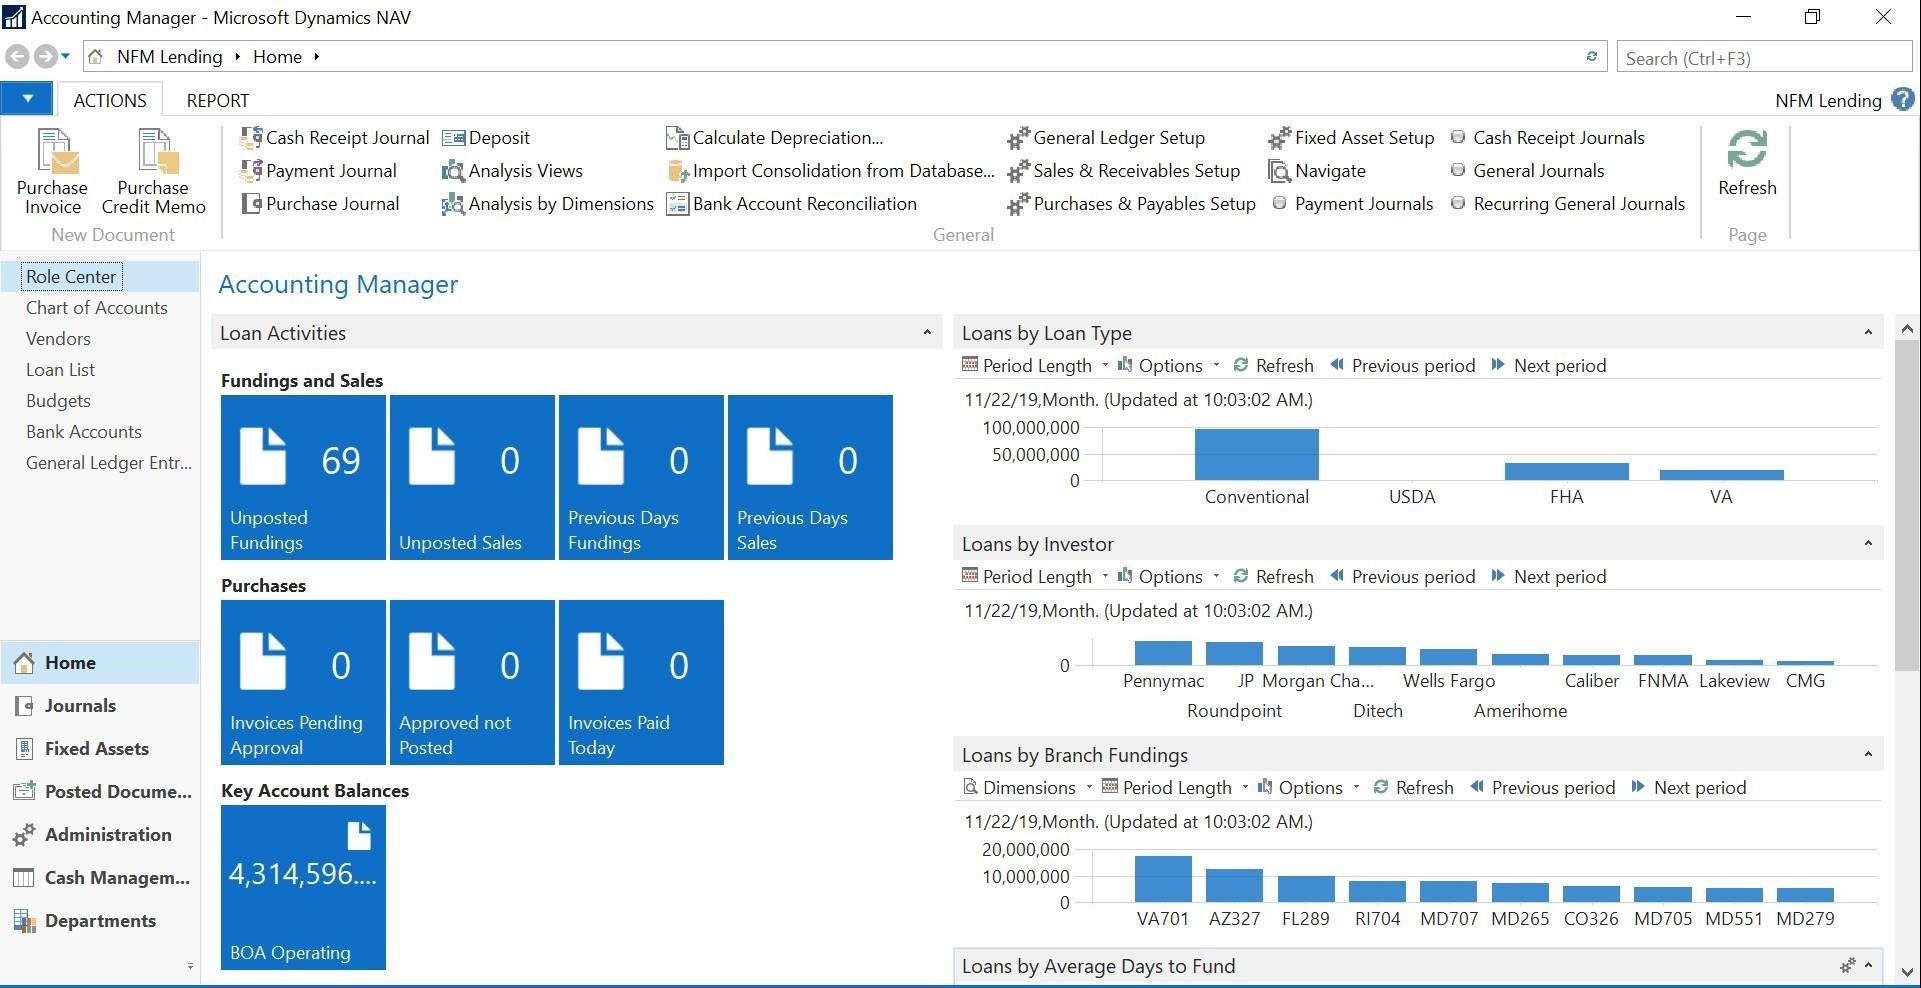Collapse the Loans by Branch Fundings section
Viewport: 1921px width, 988px height.
click(1868, 755)
